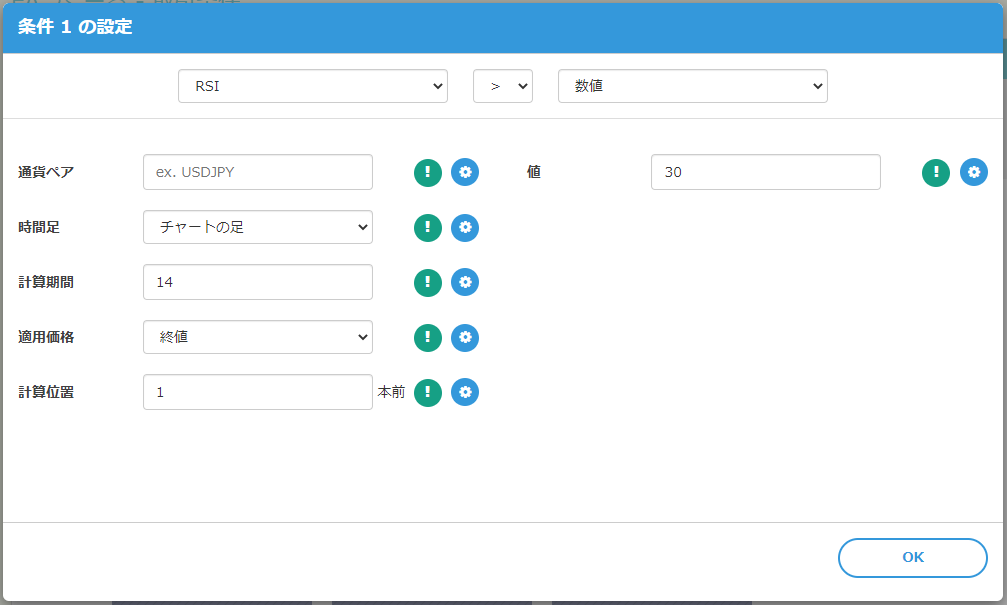Click the green info icon beside 計算期間
The width and height of the screenshot is (1007, 605).
click(x=428, y=283)
